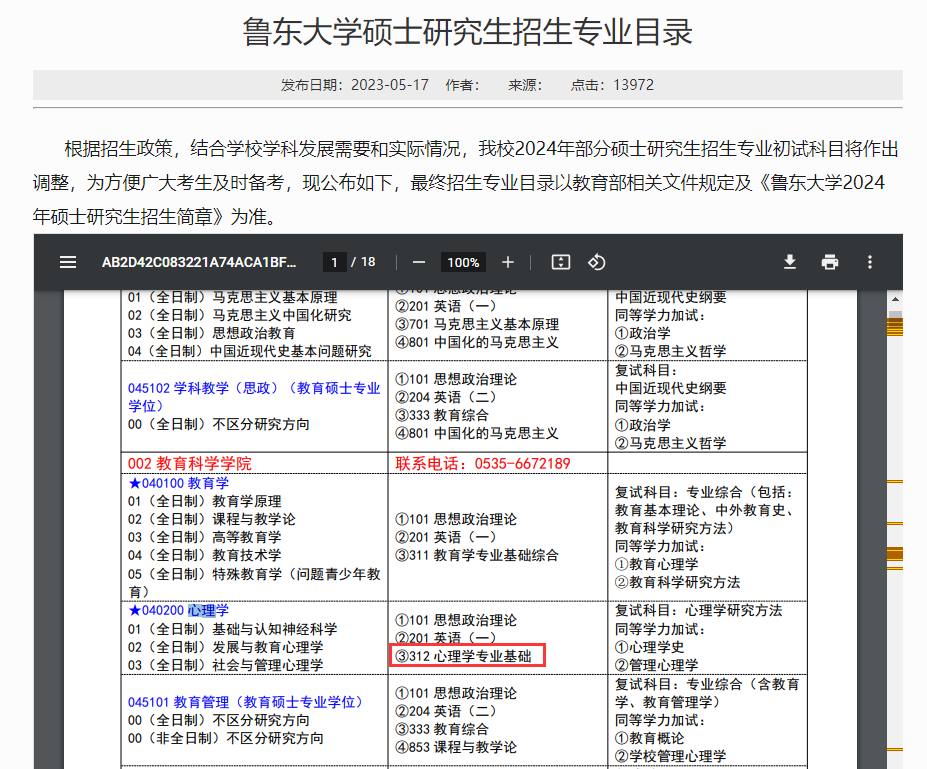Click the publish date 2023-05-17
Image resolution: width=927 pixels, height=769 pixels.
(390, 85)
